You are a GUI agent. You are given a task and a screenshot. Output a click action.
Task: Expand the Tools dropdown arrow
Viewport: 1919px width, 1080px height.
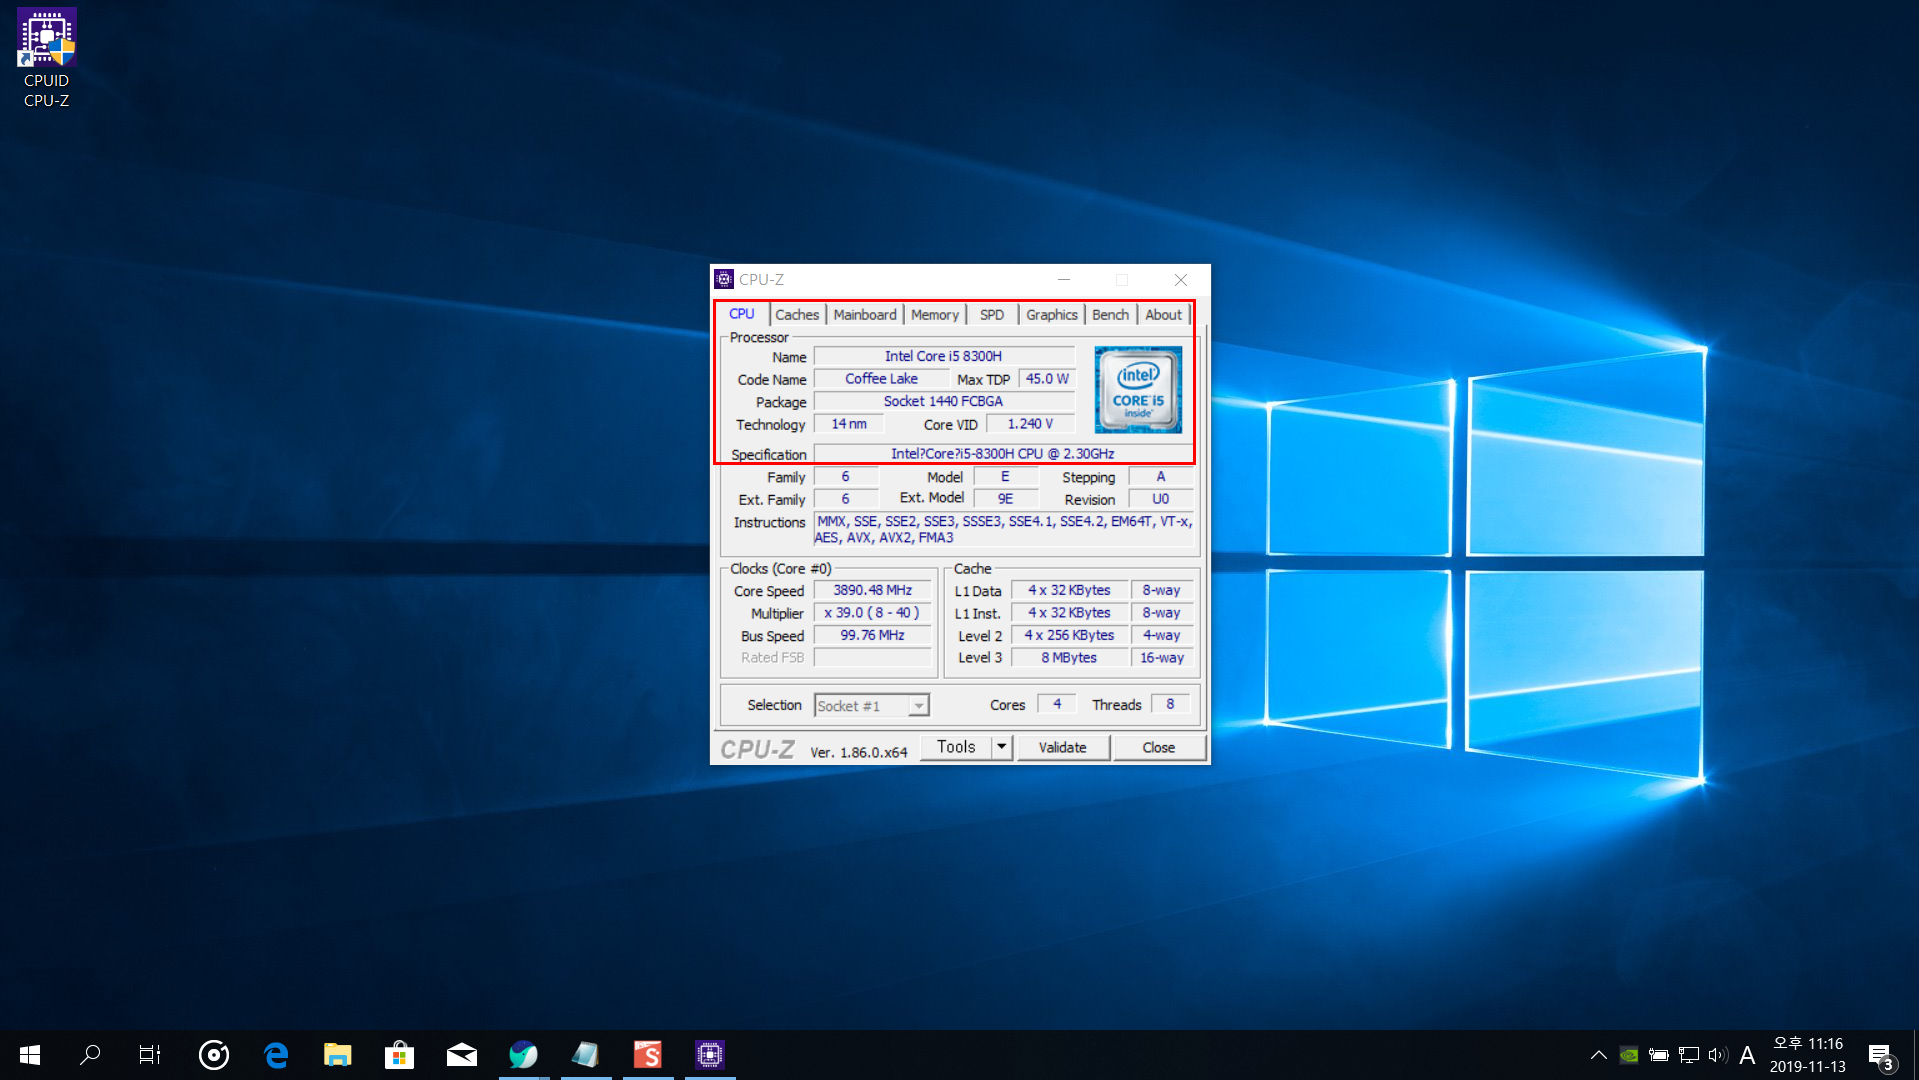coord(1002,747)
